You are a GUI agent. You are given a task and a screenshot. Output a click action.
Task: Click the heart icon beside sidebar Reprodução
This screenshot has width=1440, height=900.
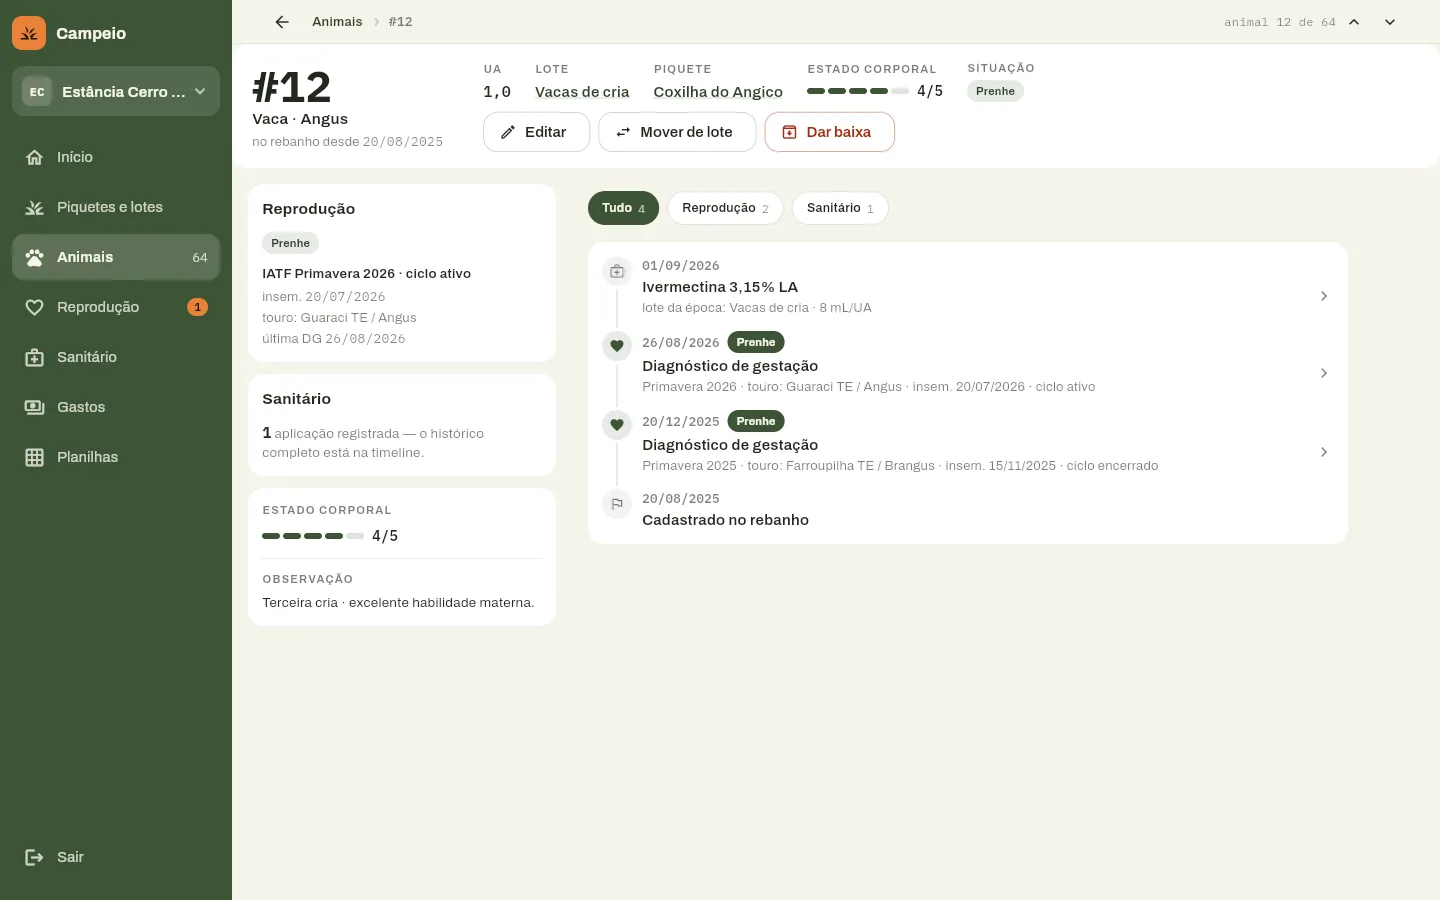34,307
